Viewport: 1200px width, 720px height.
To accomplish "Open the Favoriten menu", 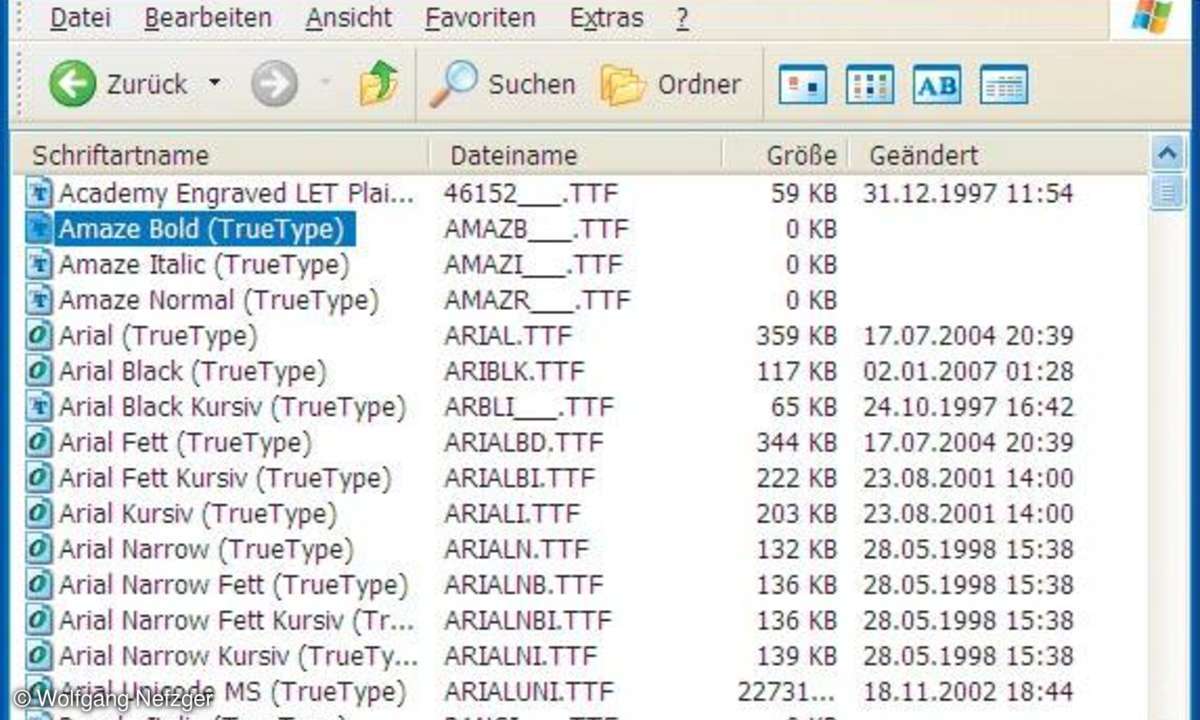I will [x=480, y=18].
